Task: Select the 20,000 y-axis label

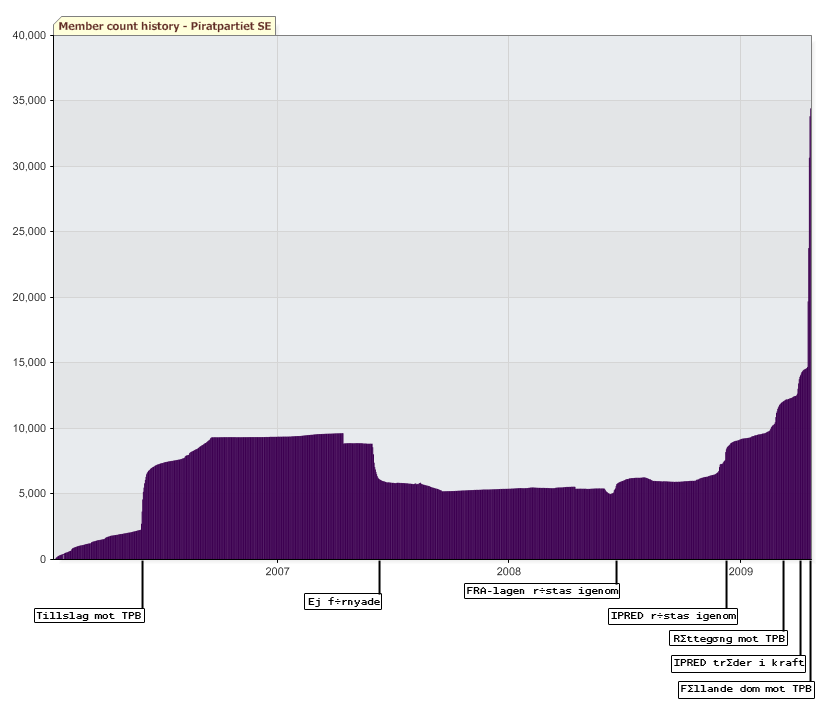Action: pyautogui.click(x=29, y=297)
